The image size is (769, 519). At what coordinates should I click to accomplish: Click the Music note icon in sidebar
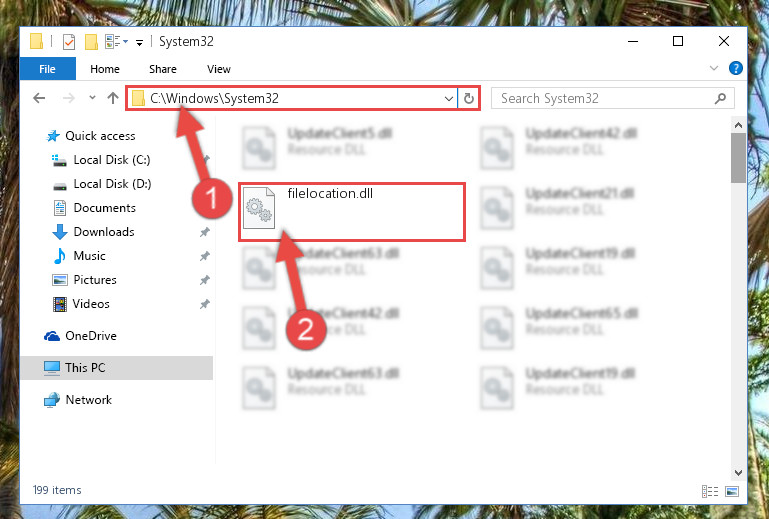tap(59, 256)
